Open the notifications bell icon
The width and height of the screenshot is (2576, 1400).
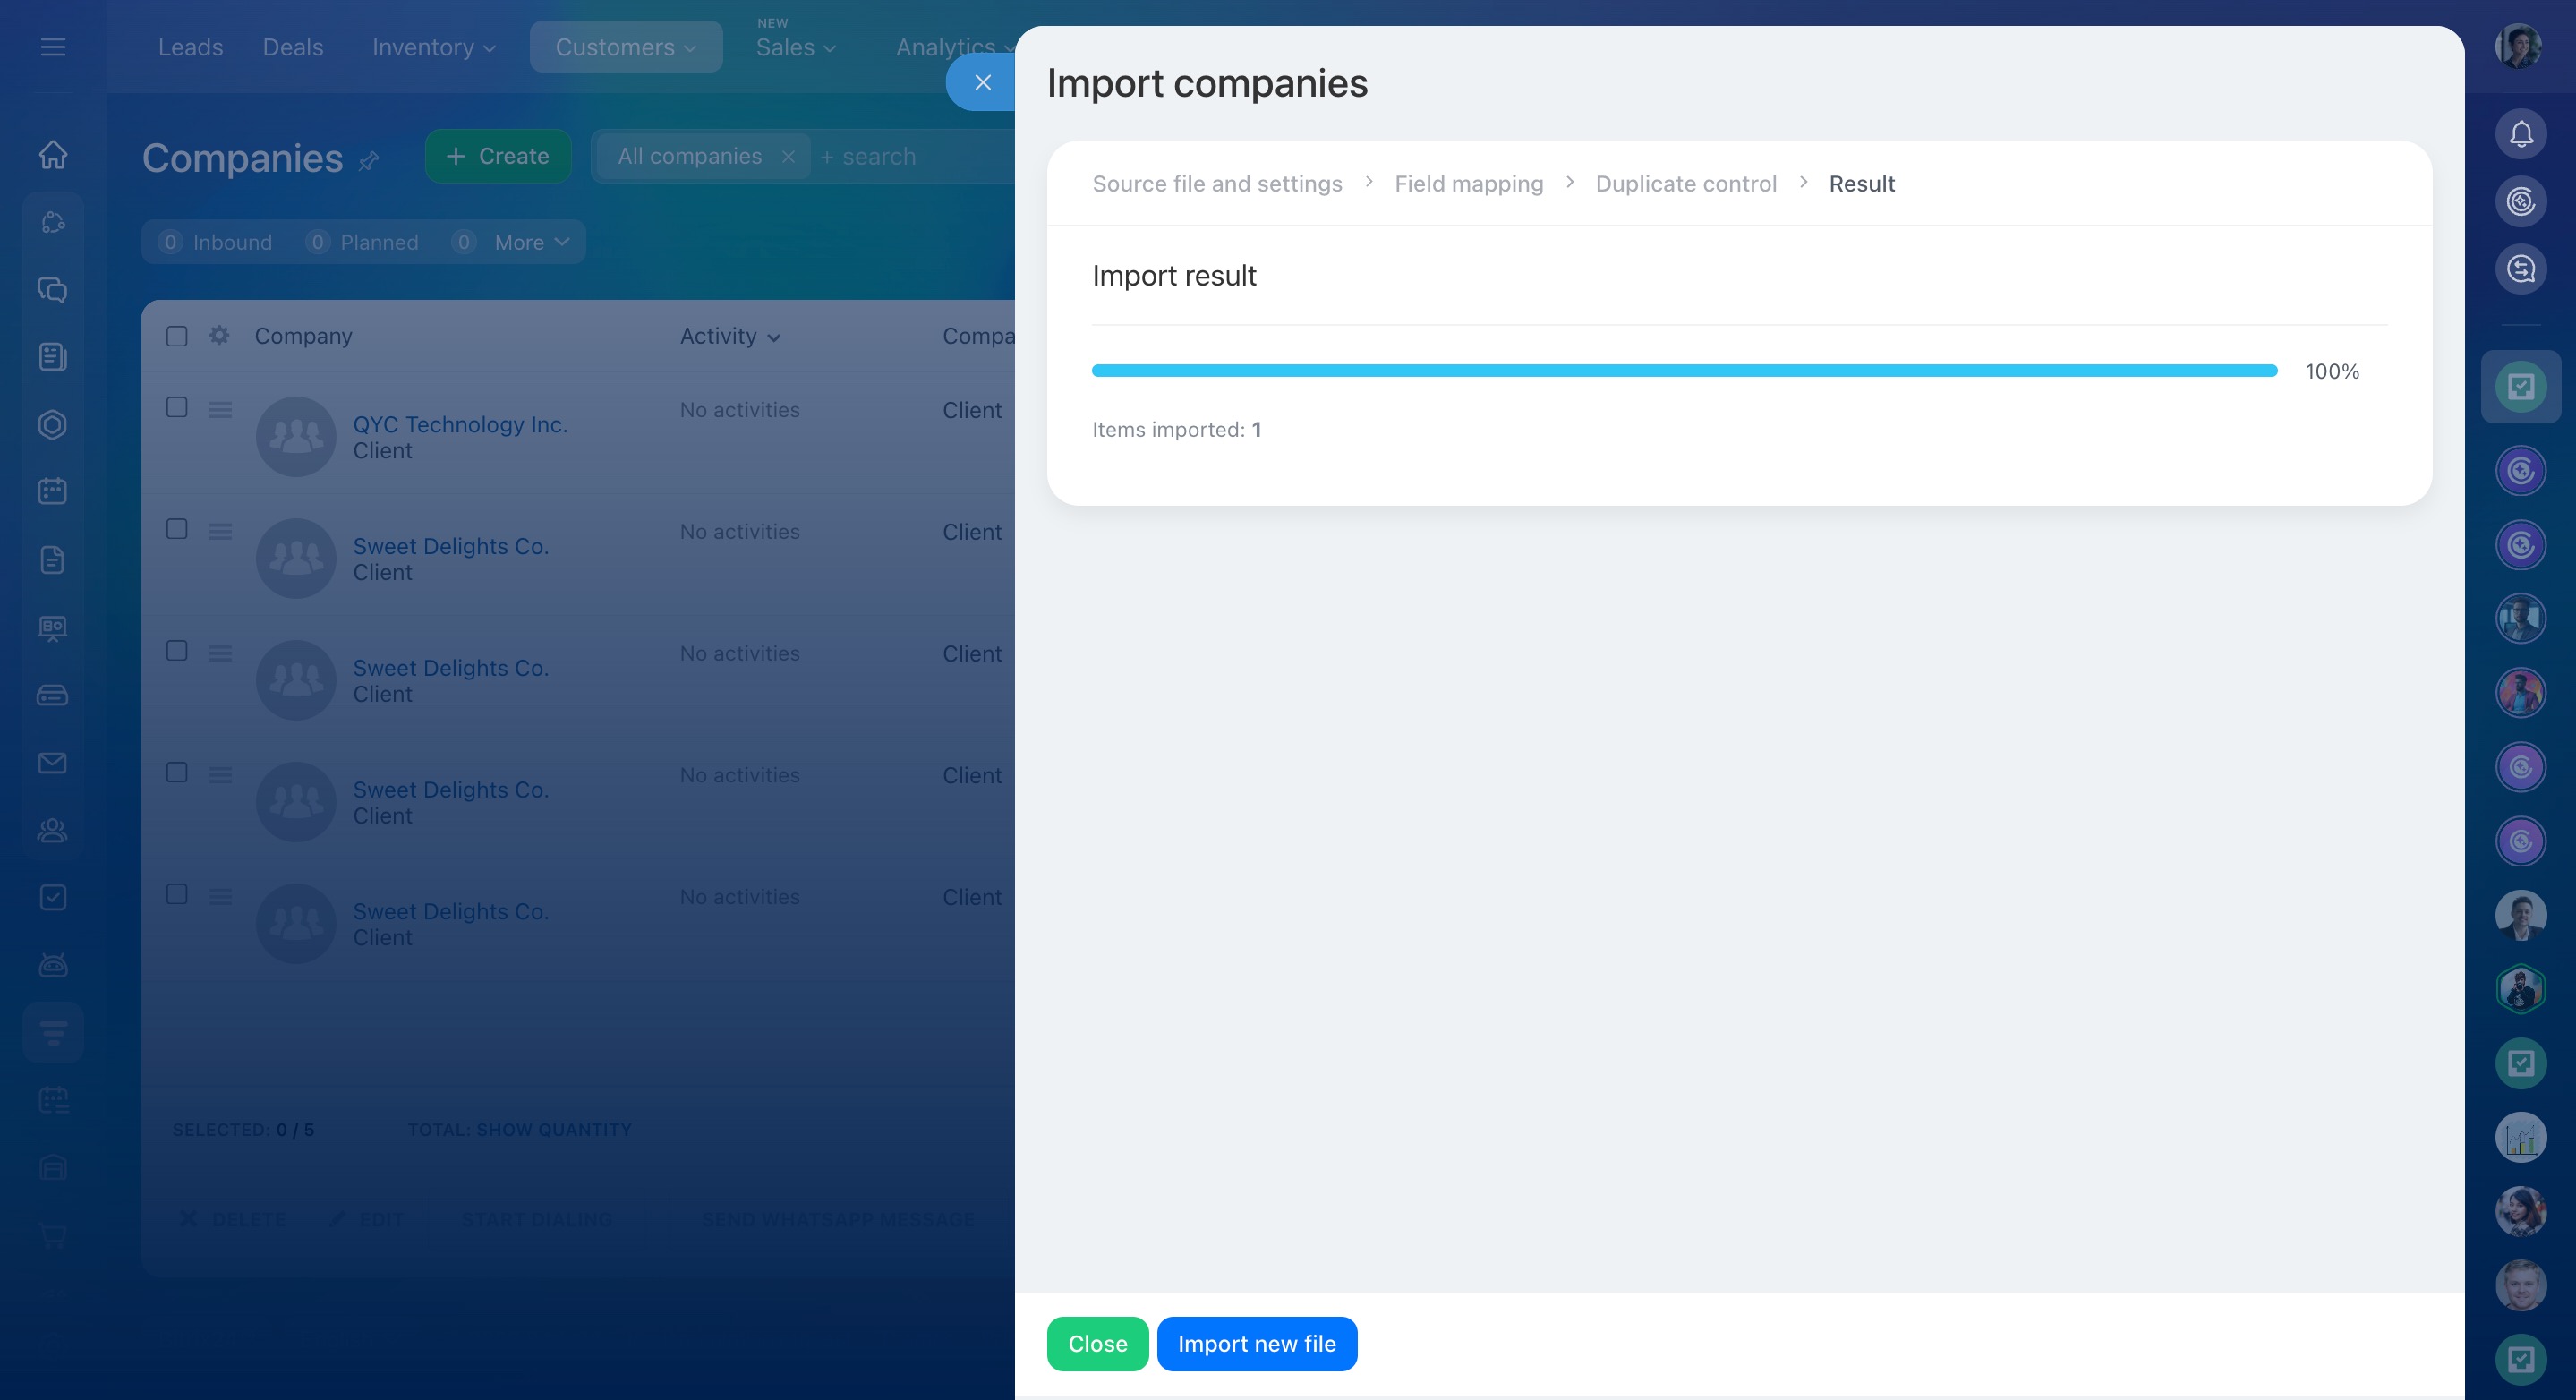click(2520, 134)
